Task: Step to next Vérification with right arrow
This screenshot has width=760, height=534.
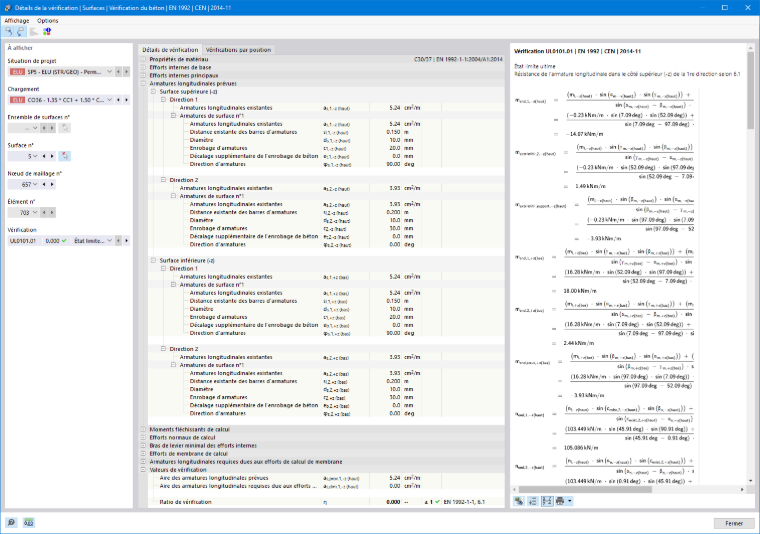Action: pyautogui.click(x=127, y=240)
